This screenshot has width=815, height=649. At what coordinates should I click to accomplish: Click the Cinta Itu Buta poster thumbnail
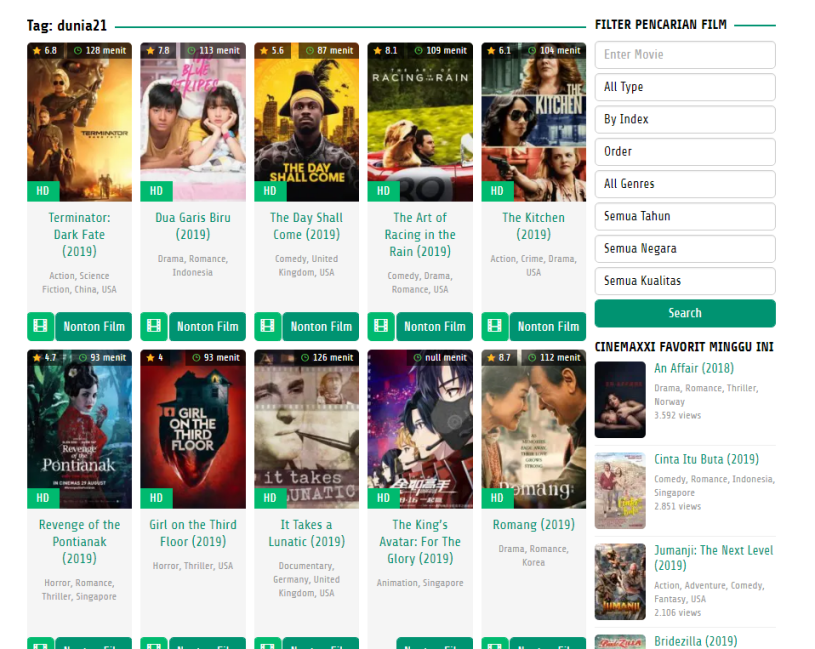click(620, 491)
